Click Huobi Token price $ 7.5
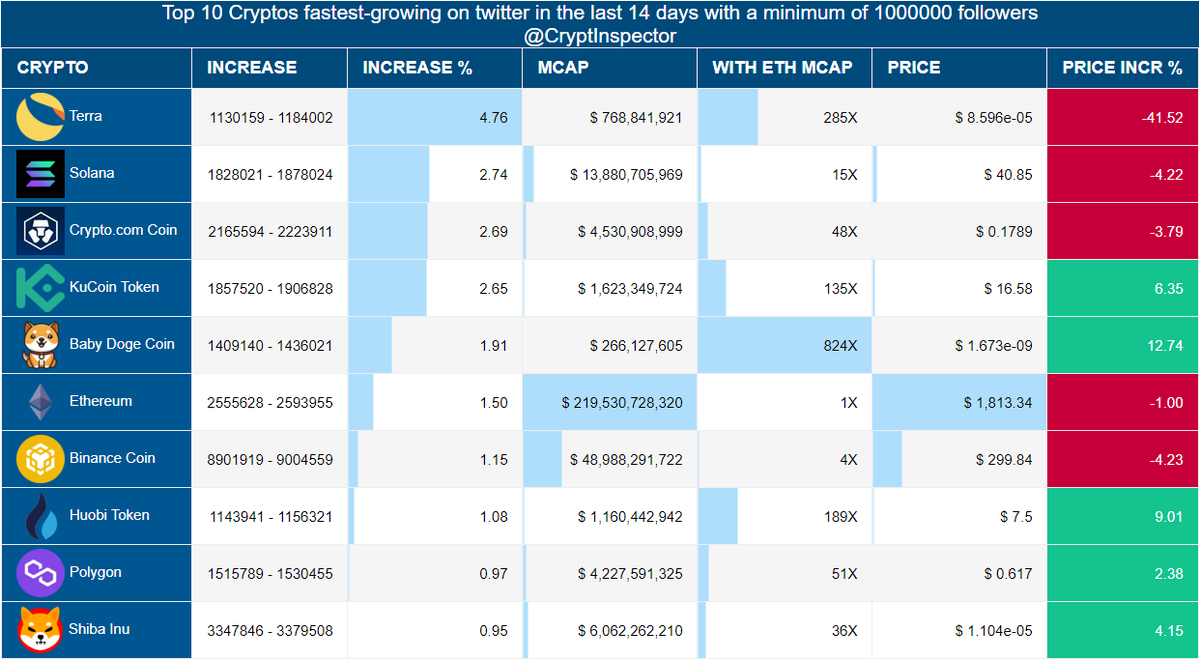1200x660 pixels. (x=1016, y=517)
